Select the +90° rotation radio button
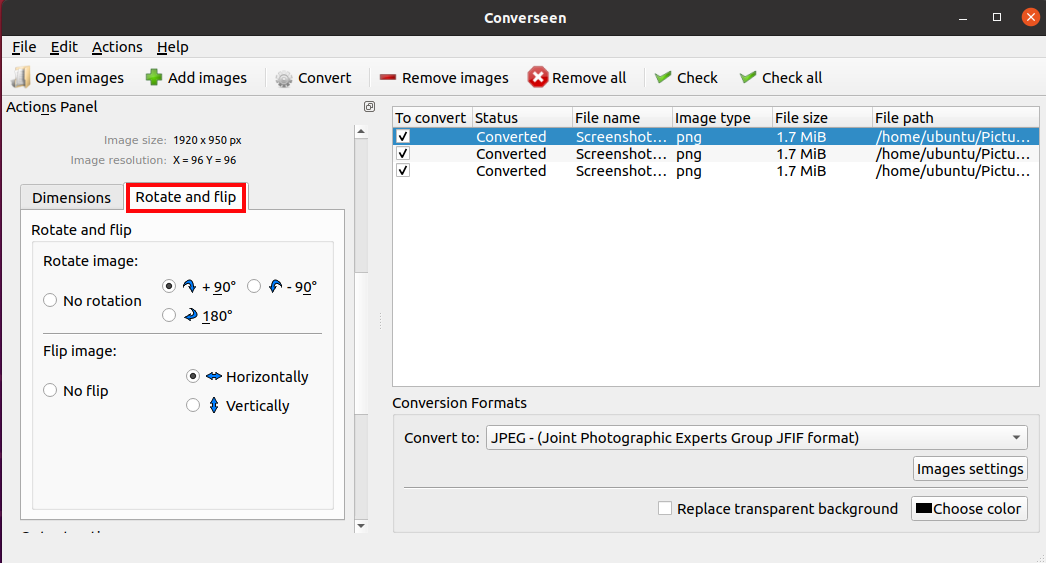1046x563 pixels. [169, 286]
